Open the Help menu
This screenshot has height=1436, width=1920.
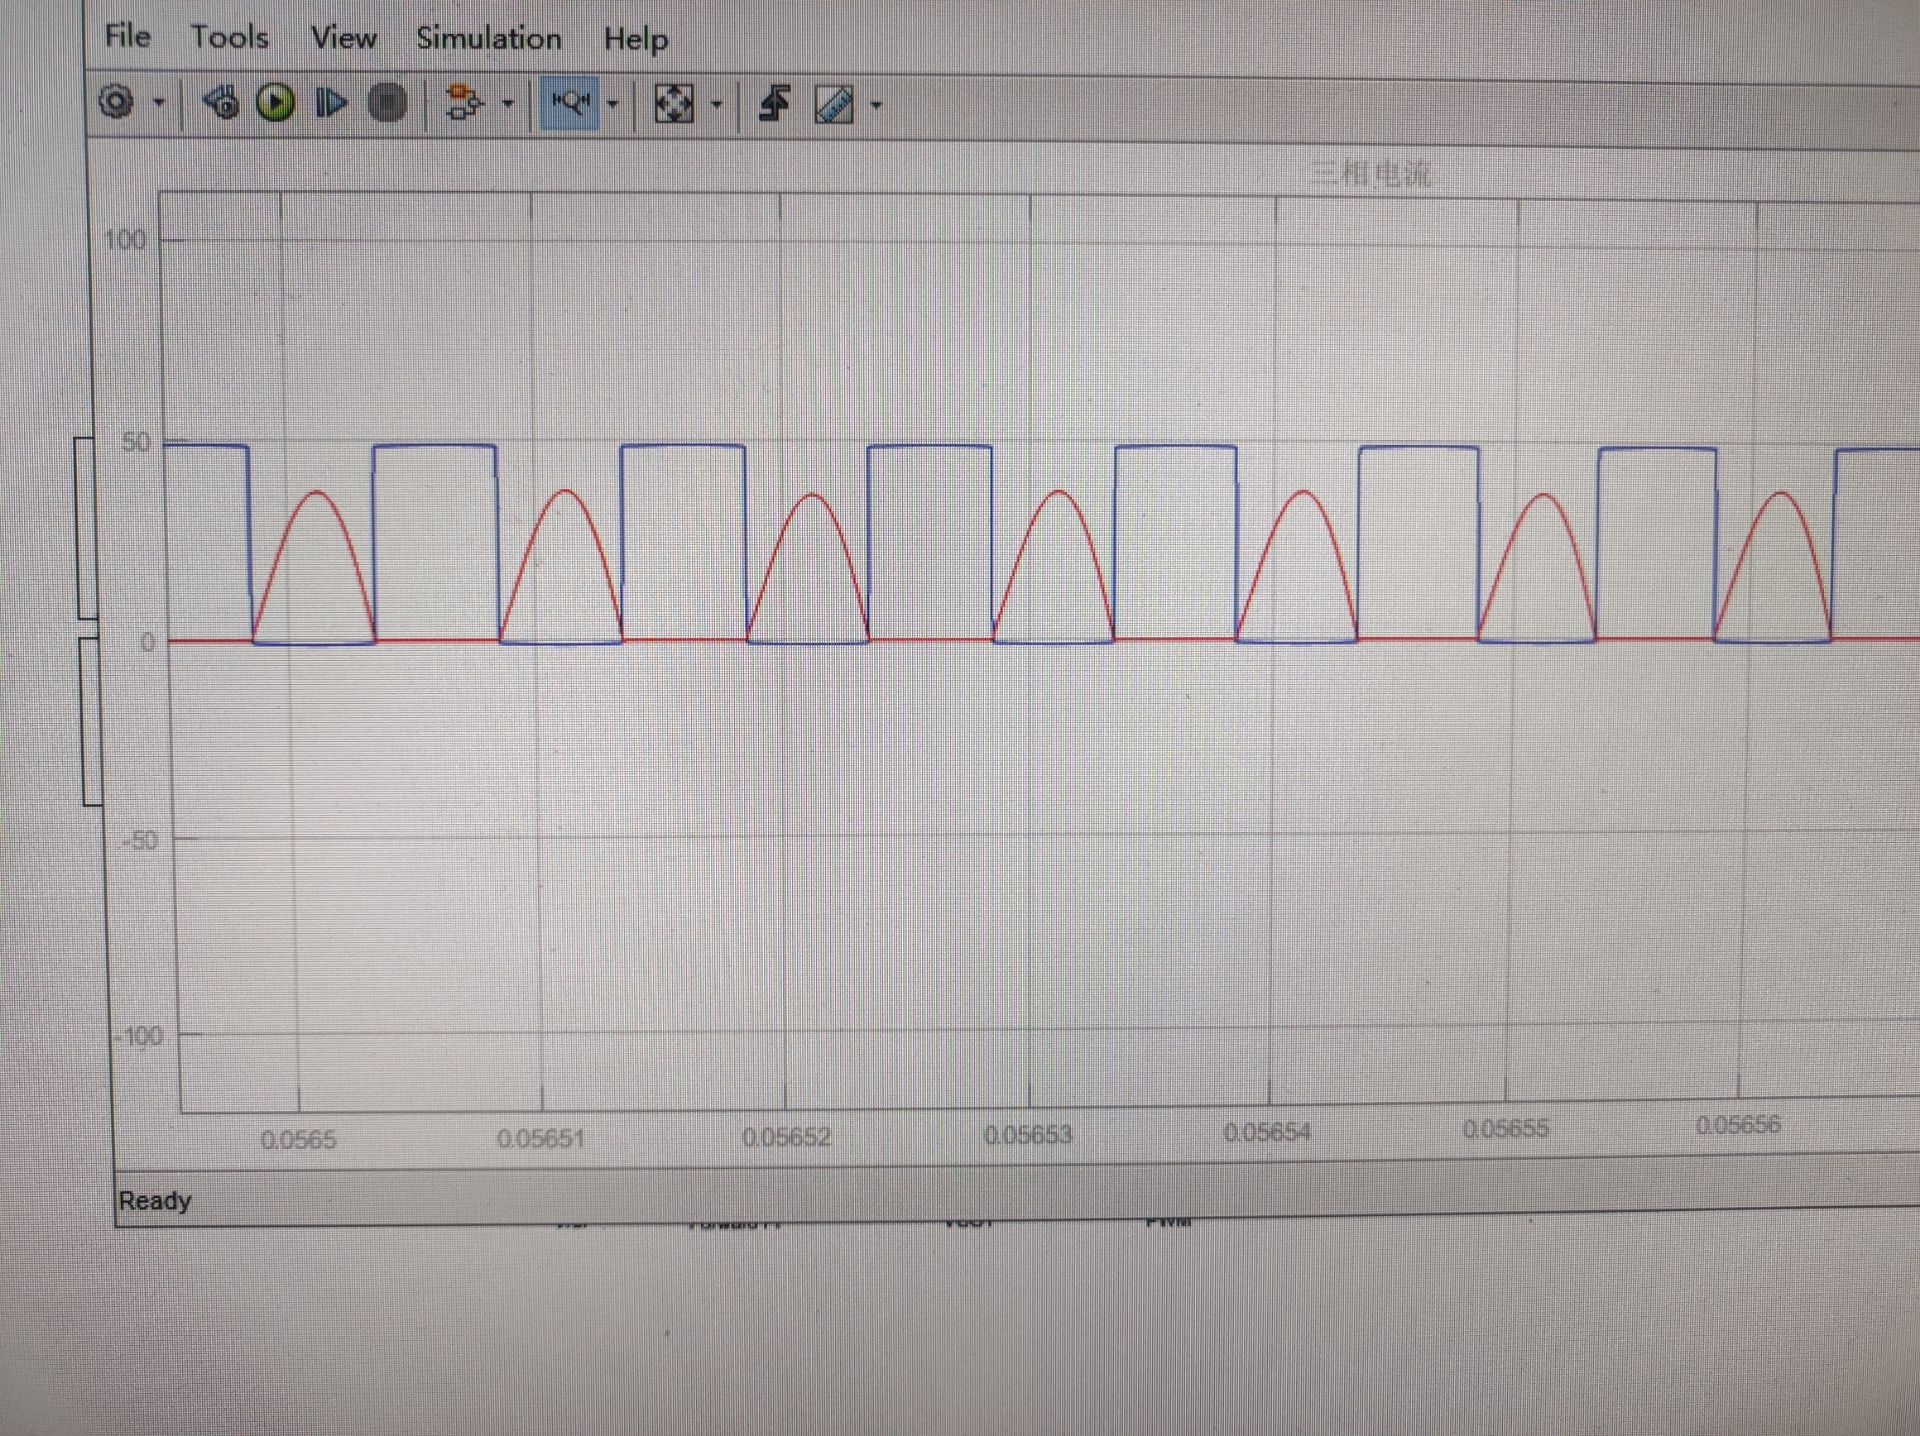(x=635, y=40)
